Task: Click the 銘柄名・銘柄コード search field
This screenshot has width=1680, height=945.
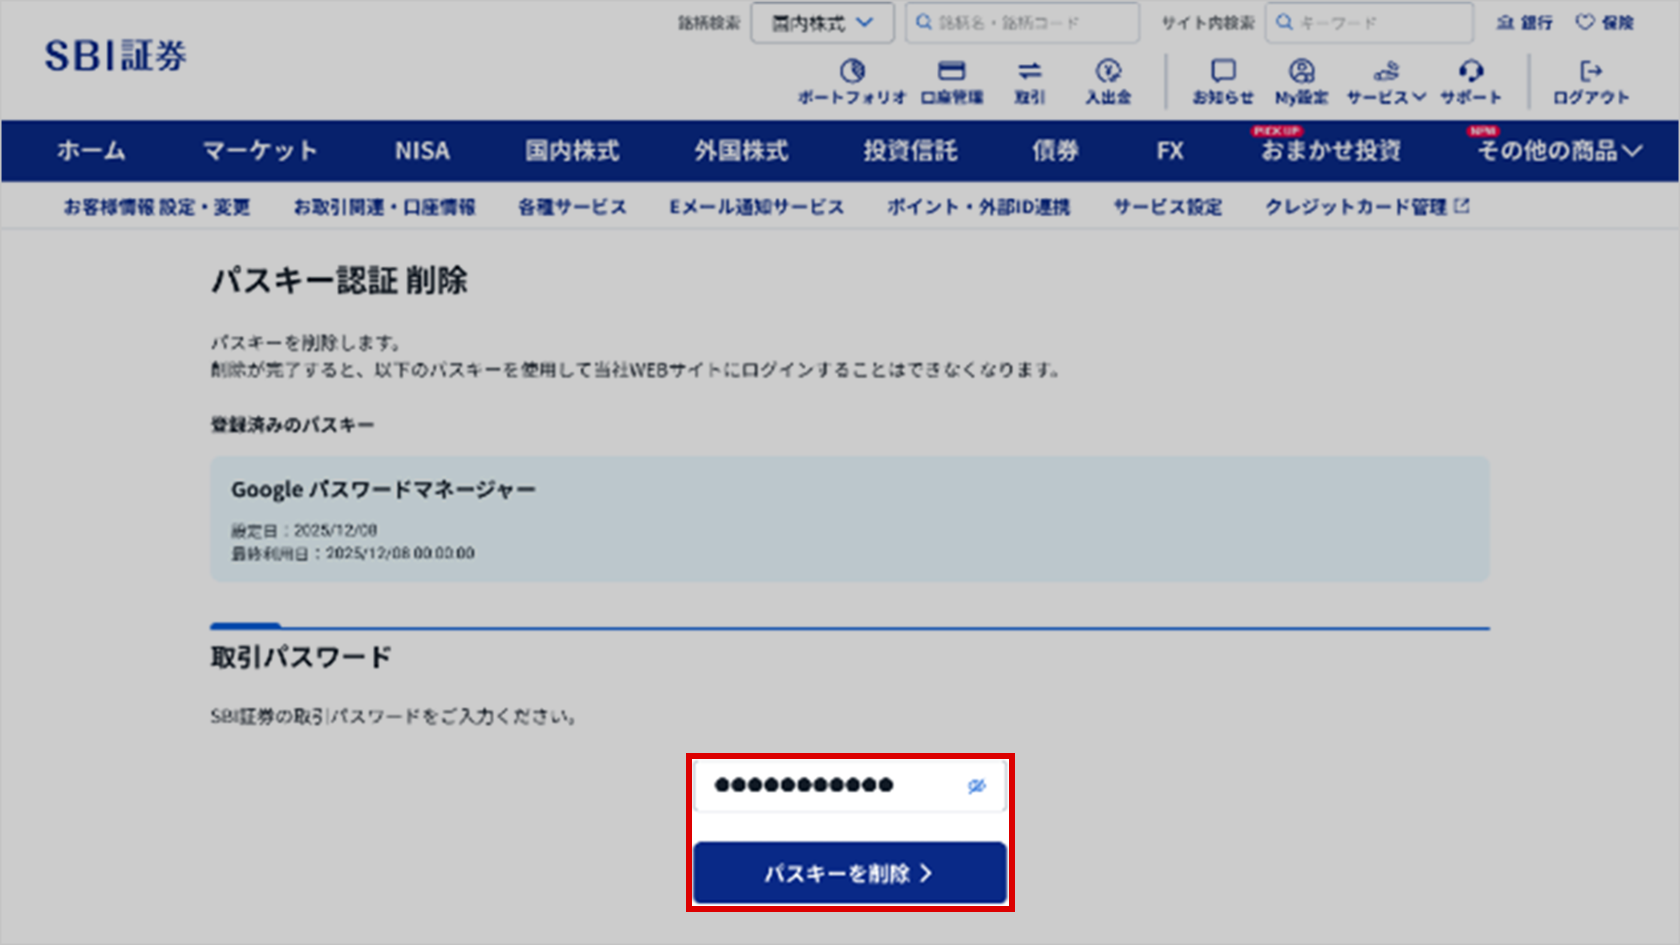Action: coord(1022,23)
